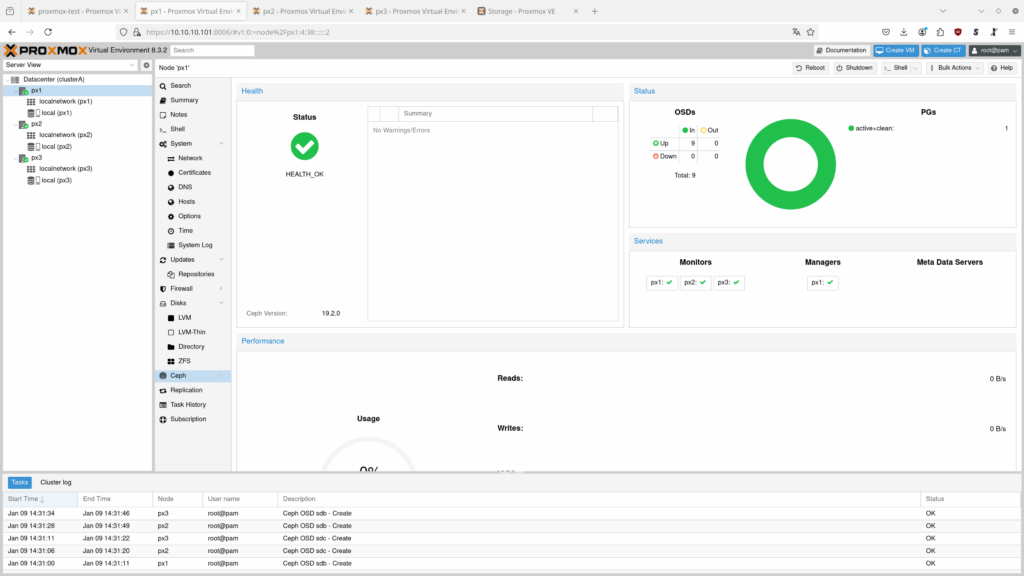Open the Subscription page
Screen dimensions: 1024x576
click(187, 419)
